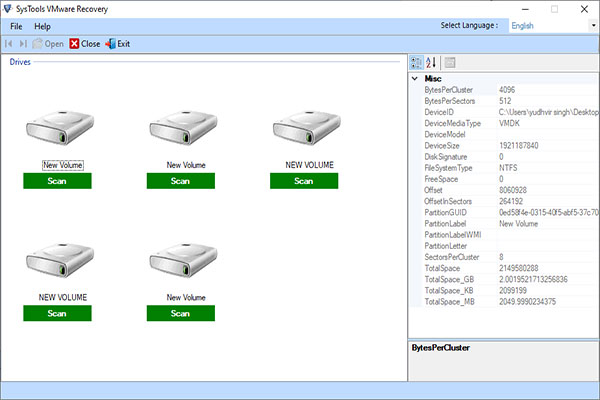Select the SectorsPerCluster property row
The width and height of the screenshot is (600, 400).
[510, 257]
